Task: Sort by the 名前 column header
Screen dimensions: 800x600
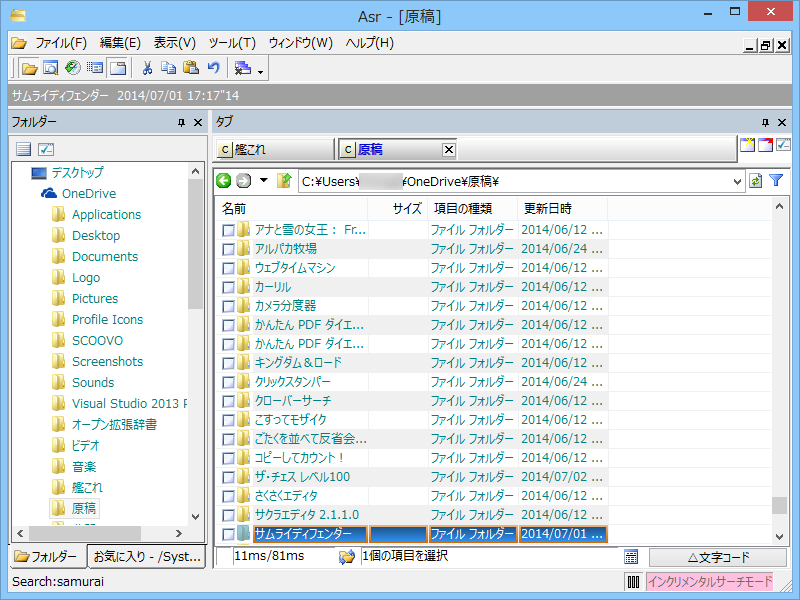Action: click(291, 209)
